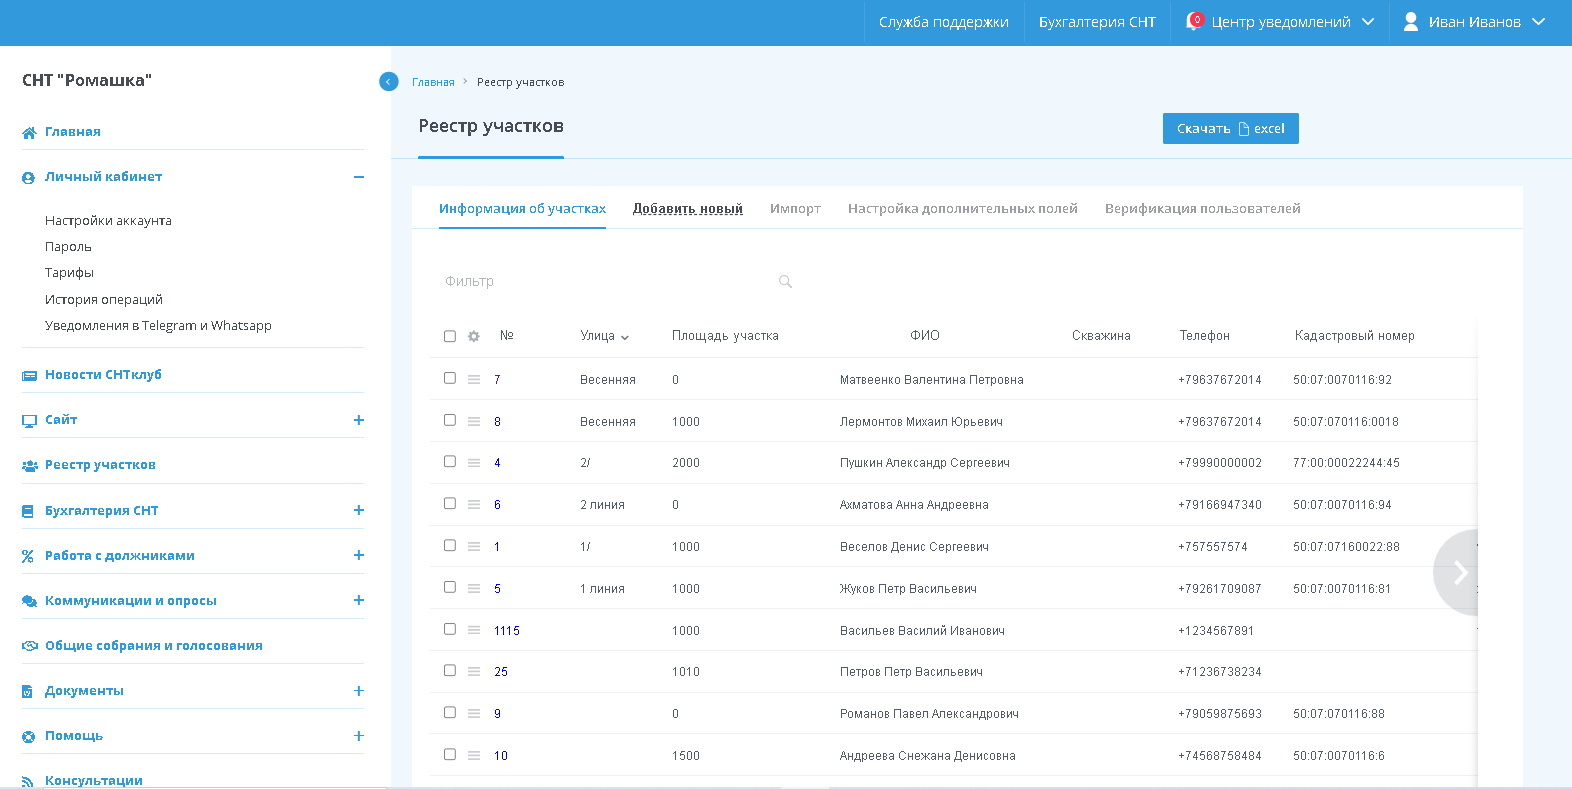1572x789 pixels.
Task: Click the handshake icon beside Общие собрания
Action: (29, 646)
